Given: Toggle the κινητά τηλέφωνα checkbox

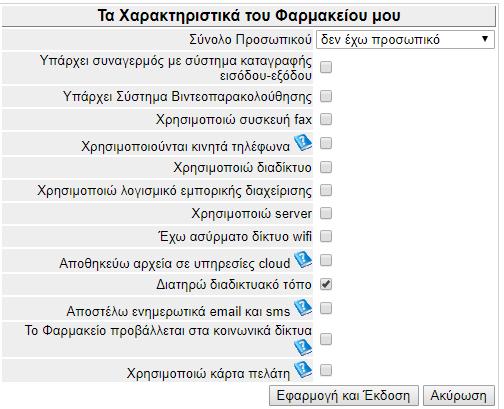Looking at the screenshot, I should (x=326, y=144).
